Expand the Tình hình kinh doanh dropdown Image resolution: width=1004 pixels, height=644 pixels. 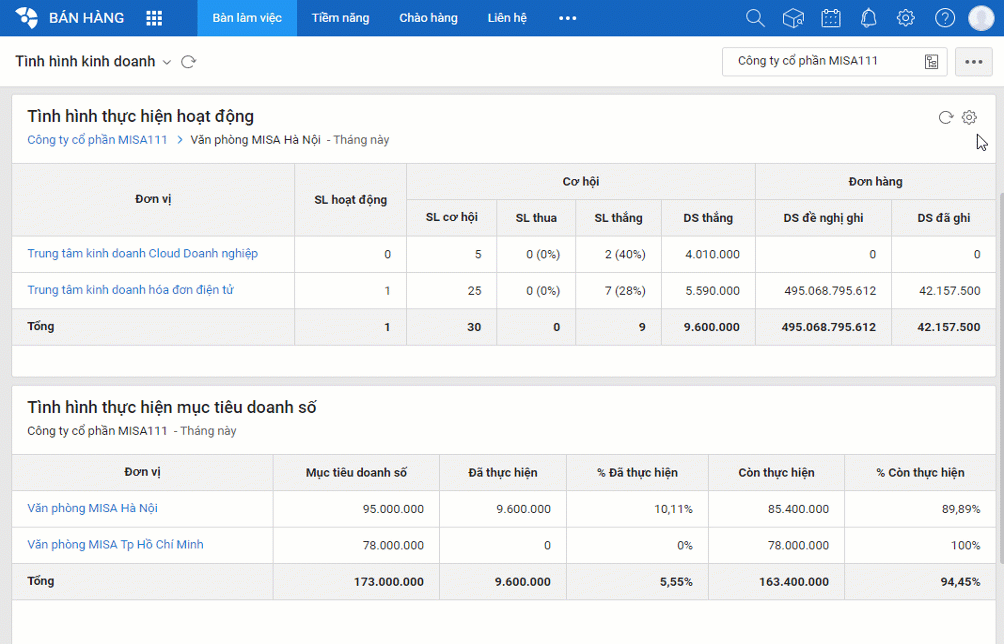coord(166,62)
